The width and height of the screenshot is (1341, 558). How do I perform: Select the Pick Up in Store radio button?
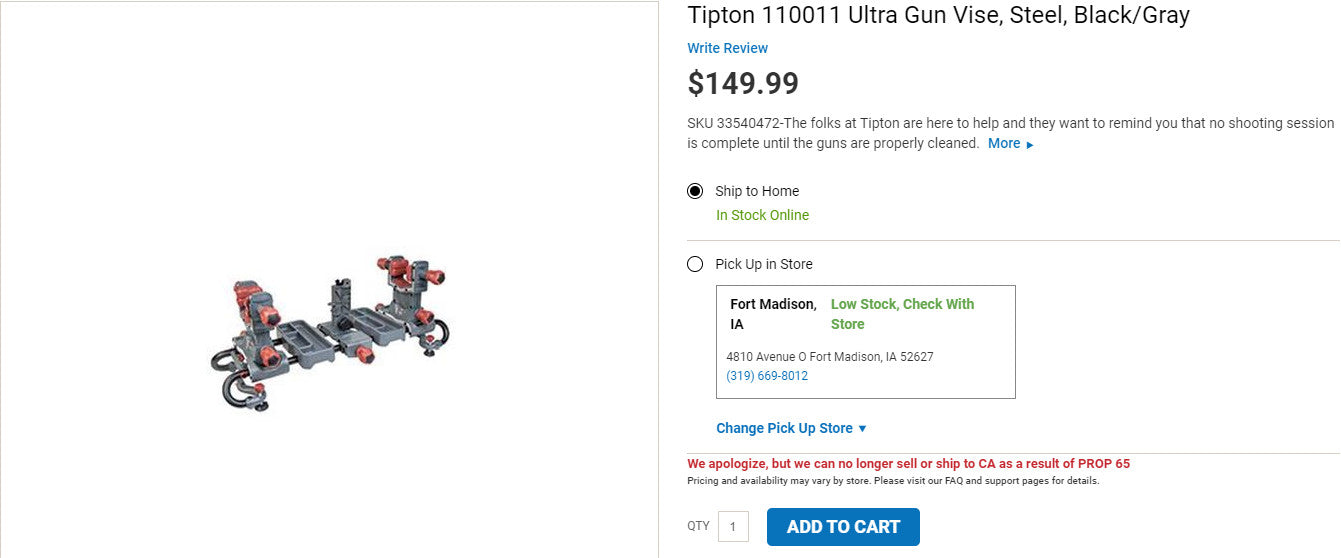[695, 264]
